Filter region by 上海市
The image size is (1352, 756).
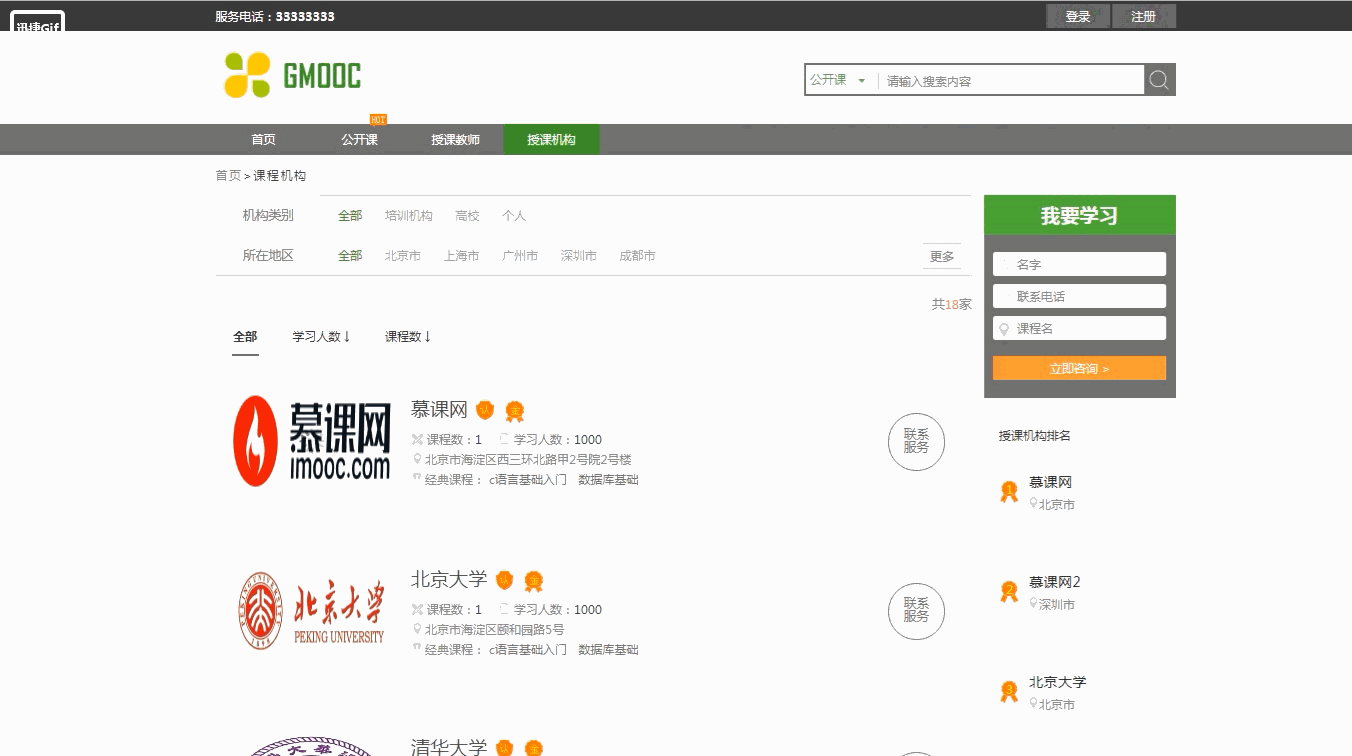pyautogui.click(x=462, y=256)
